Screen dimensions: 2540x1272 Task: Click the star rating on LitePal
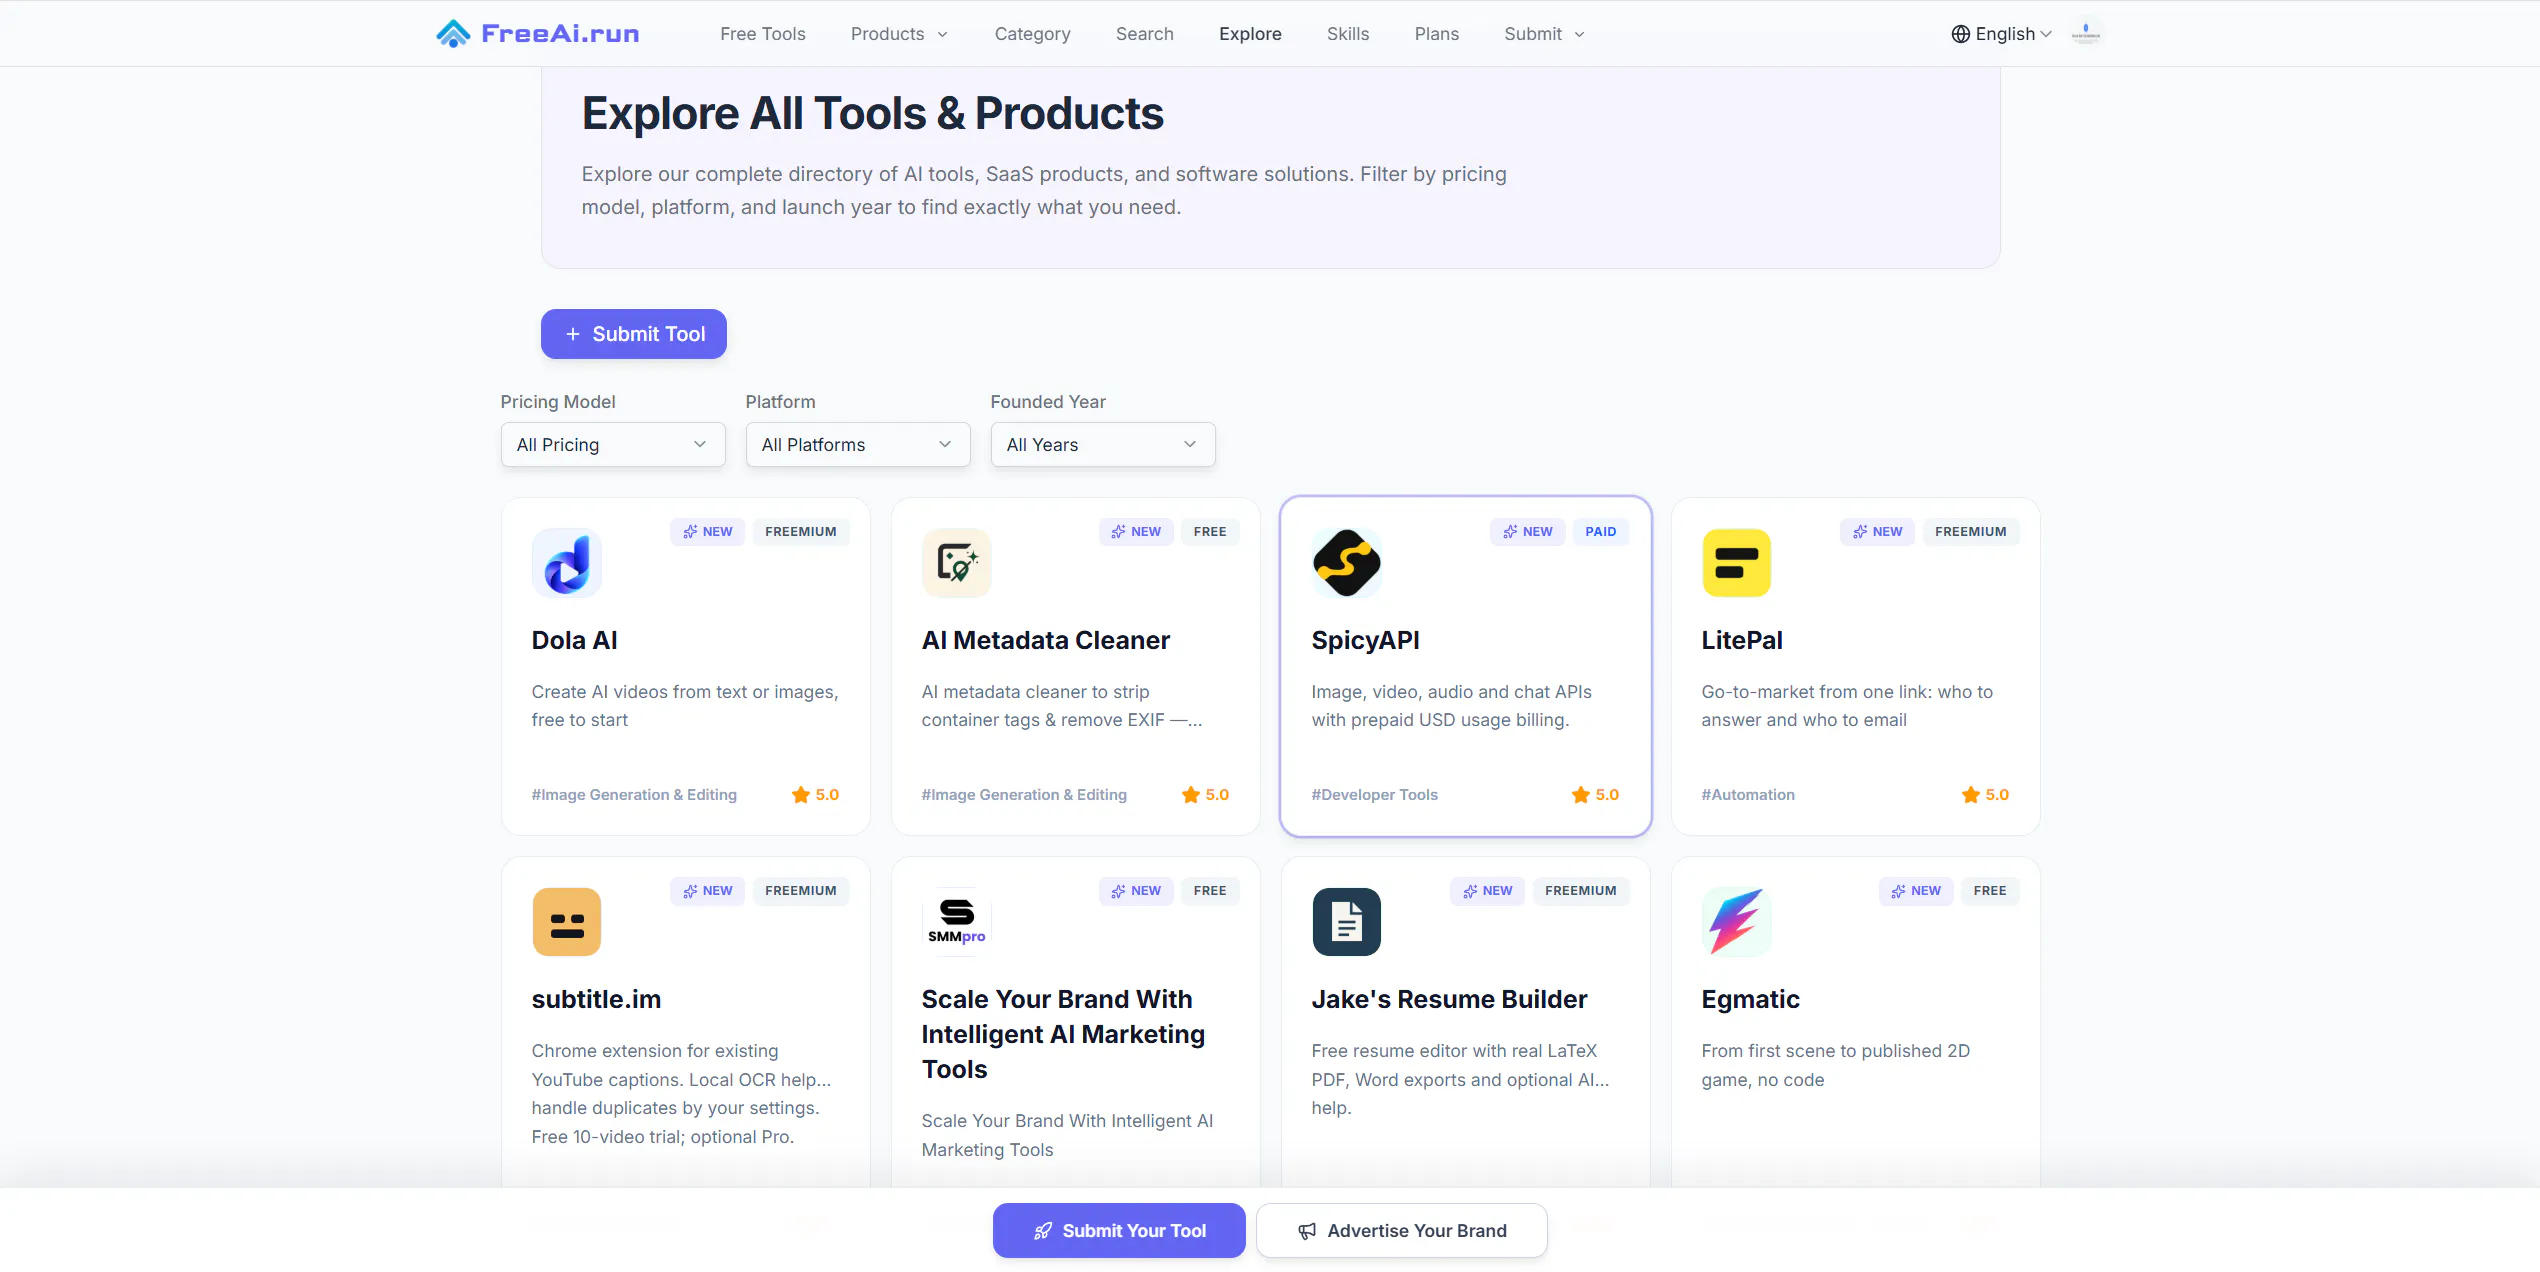tap(1985, 795)
